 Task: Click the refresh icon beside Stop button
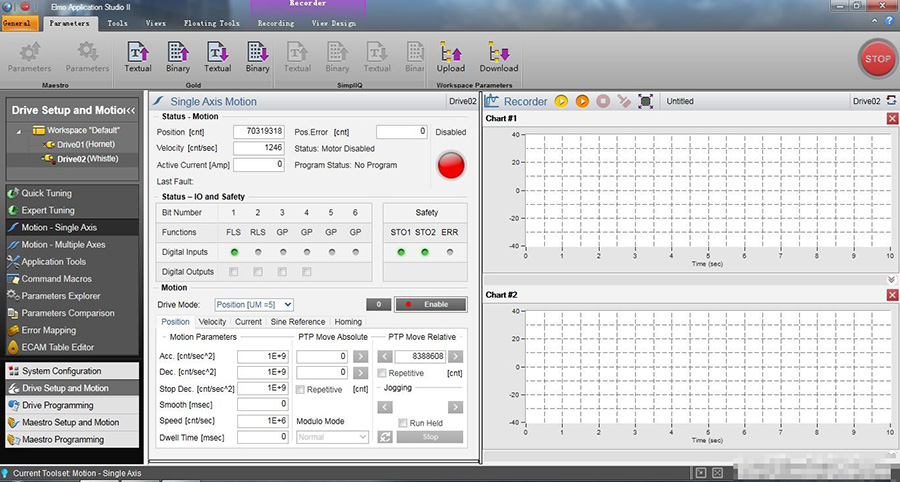tap(385, 437)
